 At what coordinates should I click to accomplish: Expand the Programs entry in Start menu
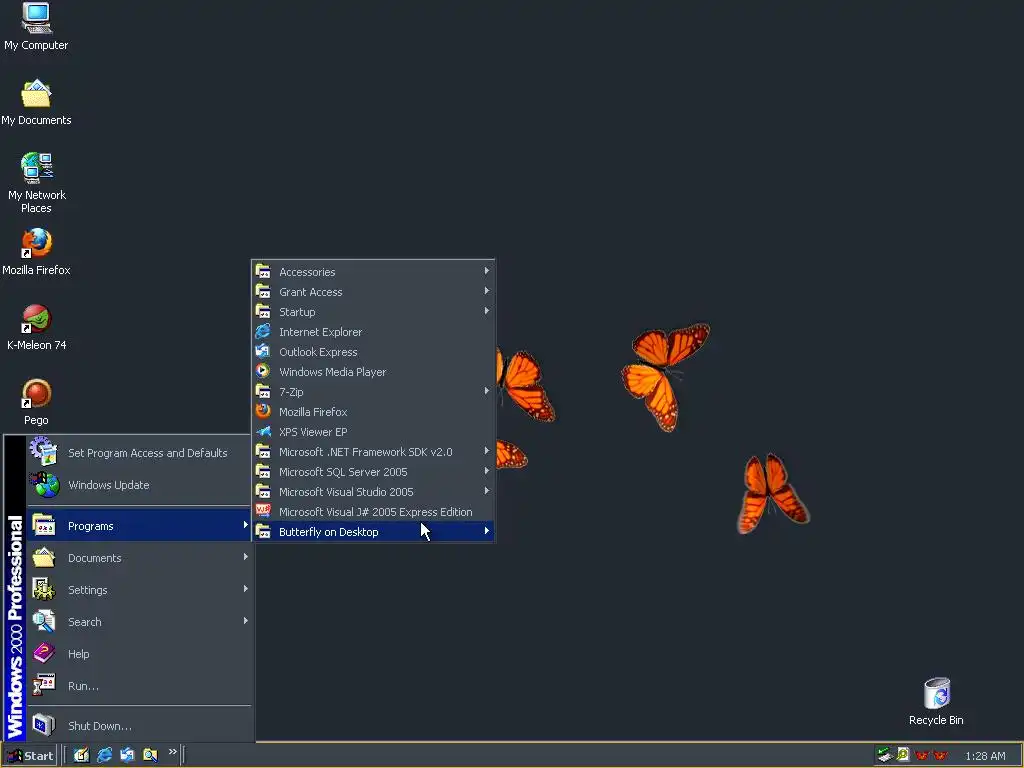tap(139, 526)
